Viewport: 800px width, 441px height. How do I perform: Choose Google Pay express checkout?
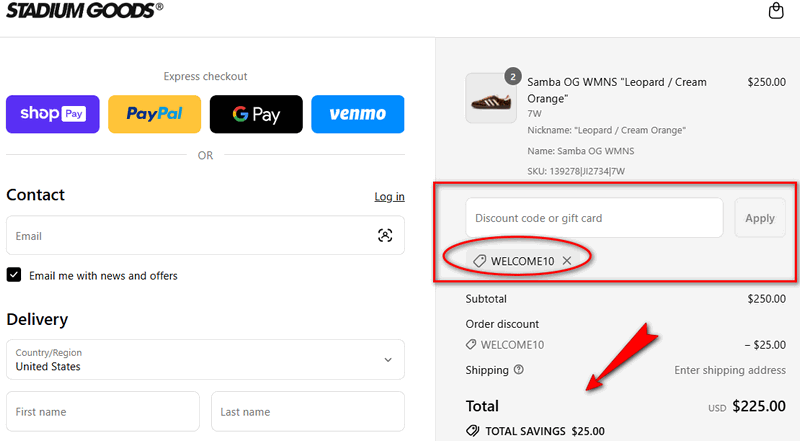click(256, 114)
